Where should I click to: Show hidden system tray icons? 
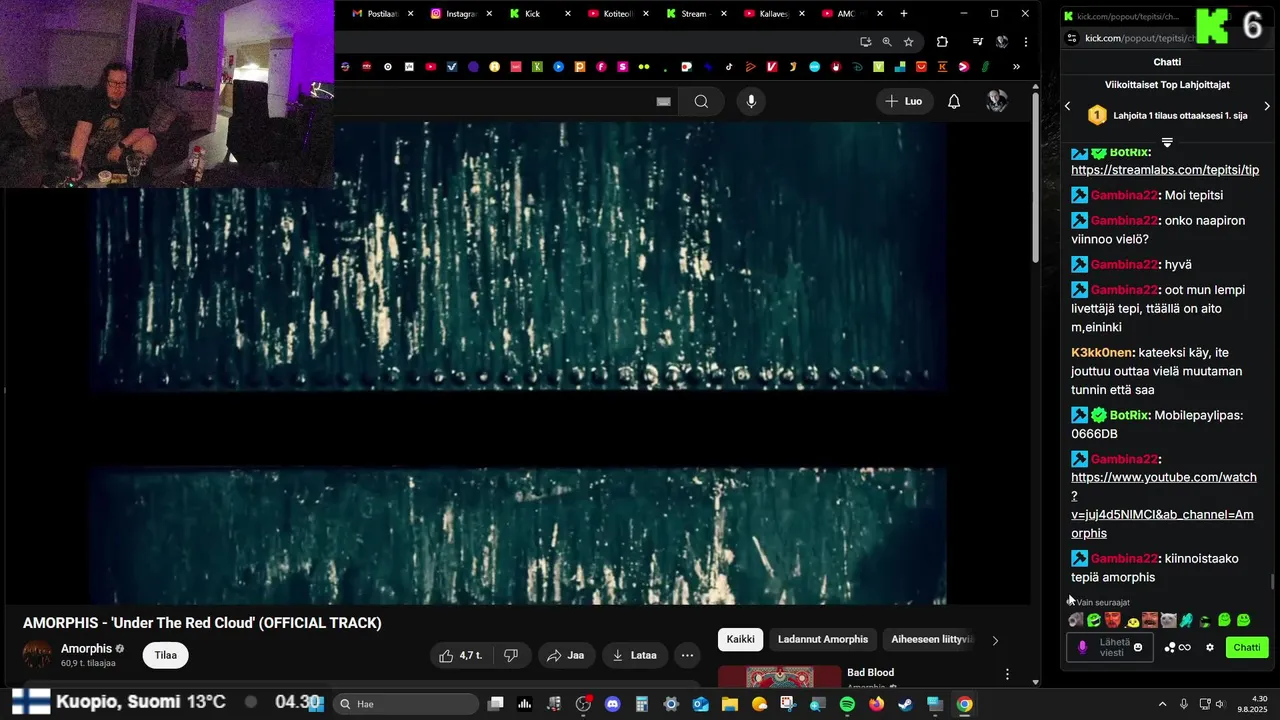point(1162,704)
